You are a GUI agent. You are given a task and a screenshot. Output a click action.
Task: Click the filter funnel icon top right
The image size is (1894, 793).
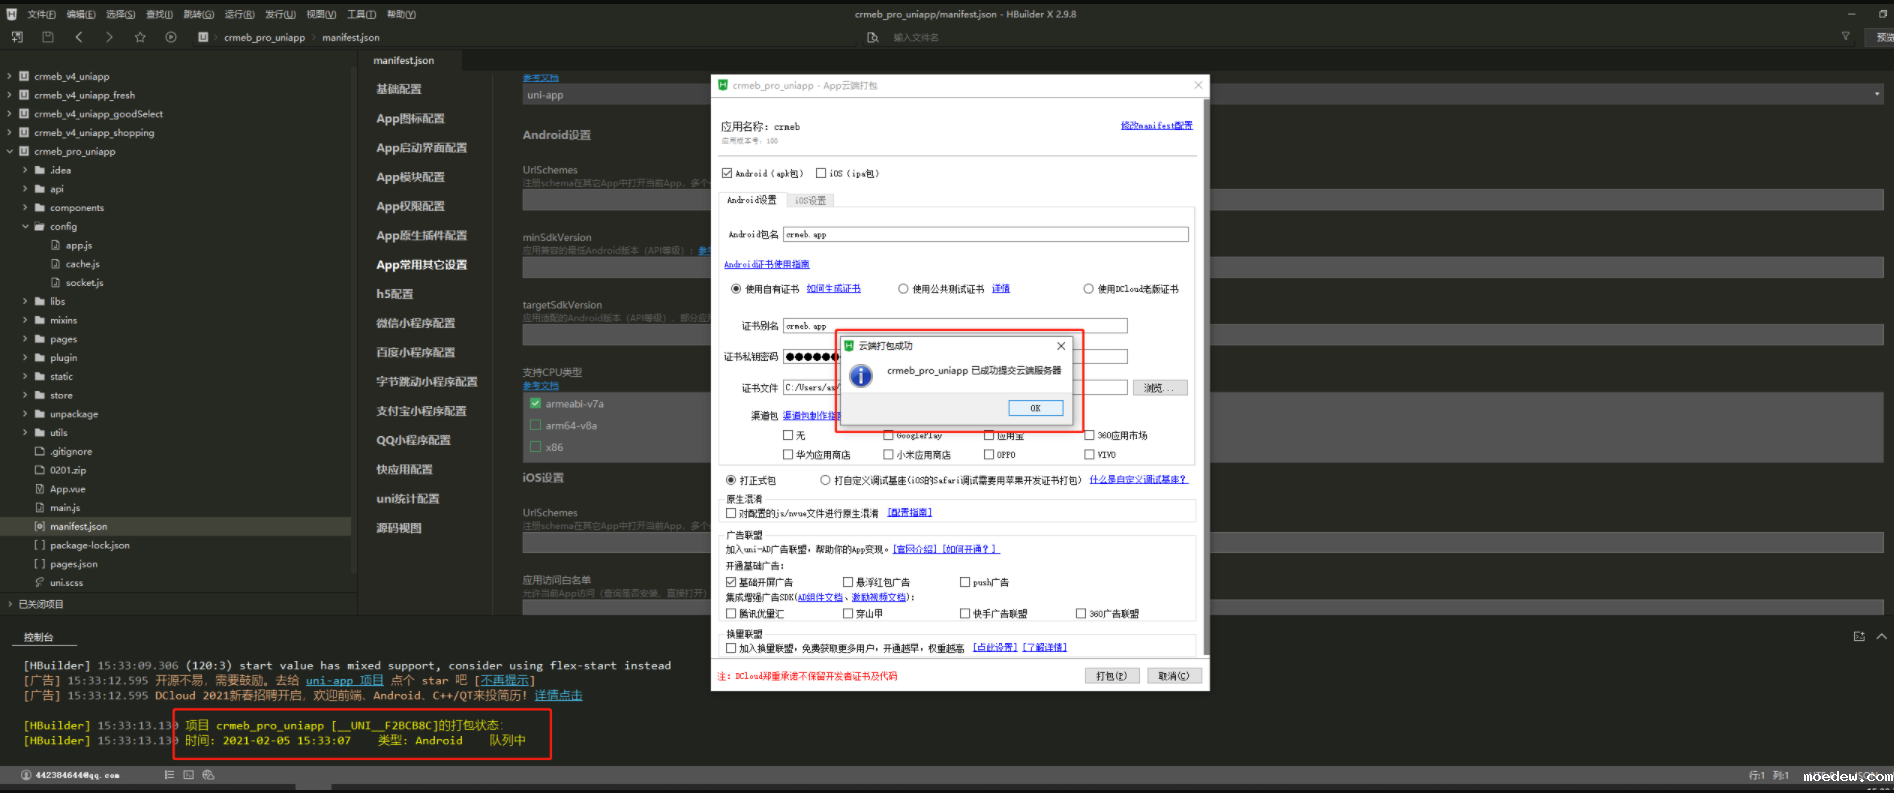(1845, 36)
